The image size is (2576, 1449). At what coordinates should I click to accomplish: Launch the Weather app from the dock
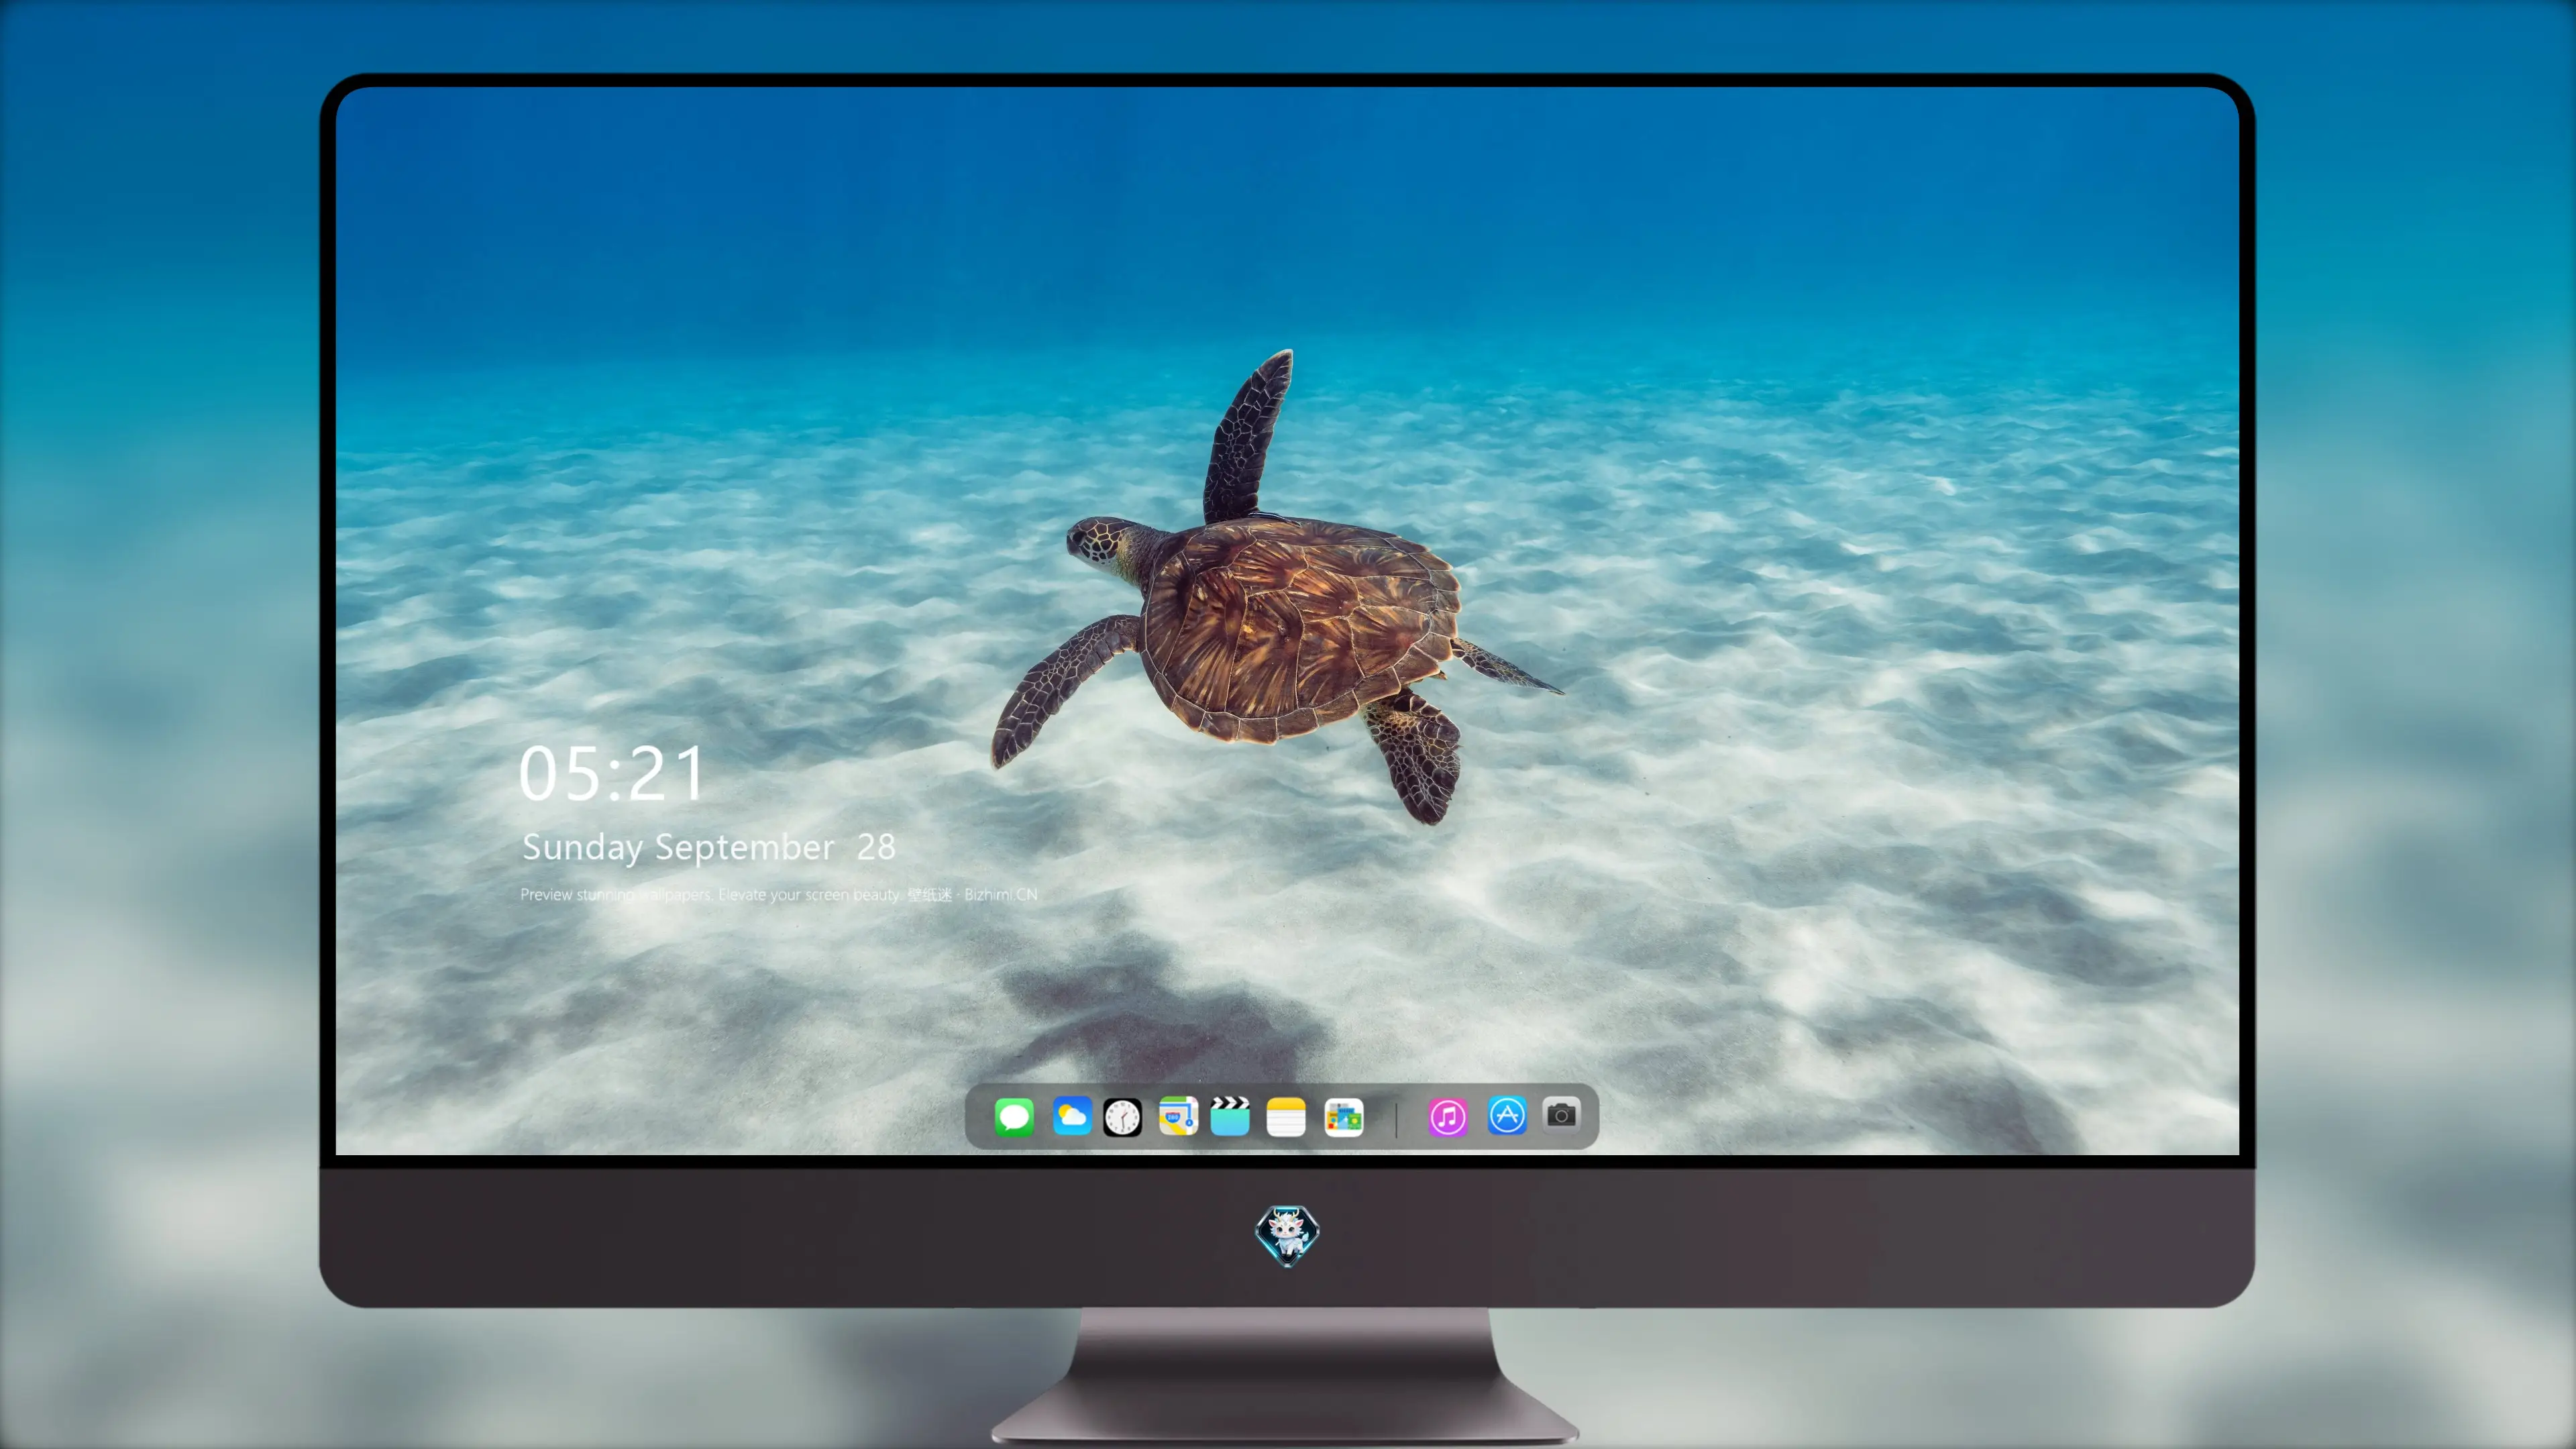coord(1071,1116)
